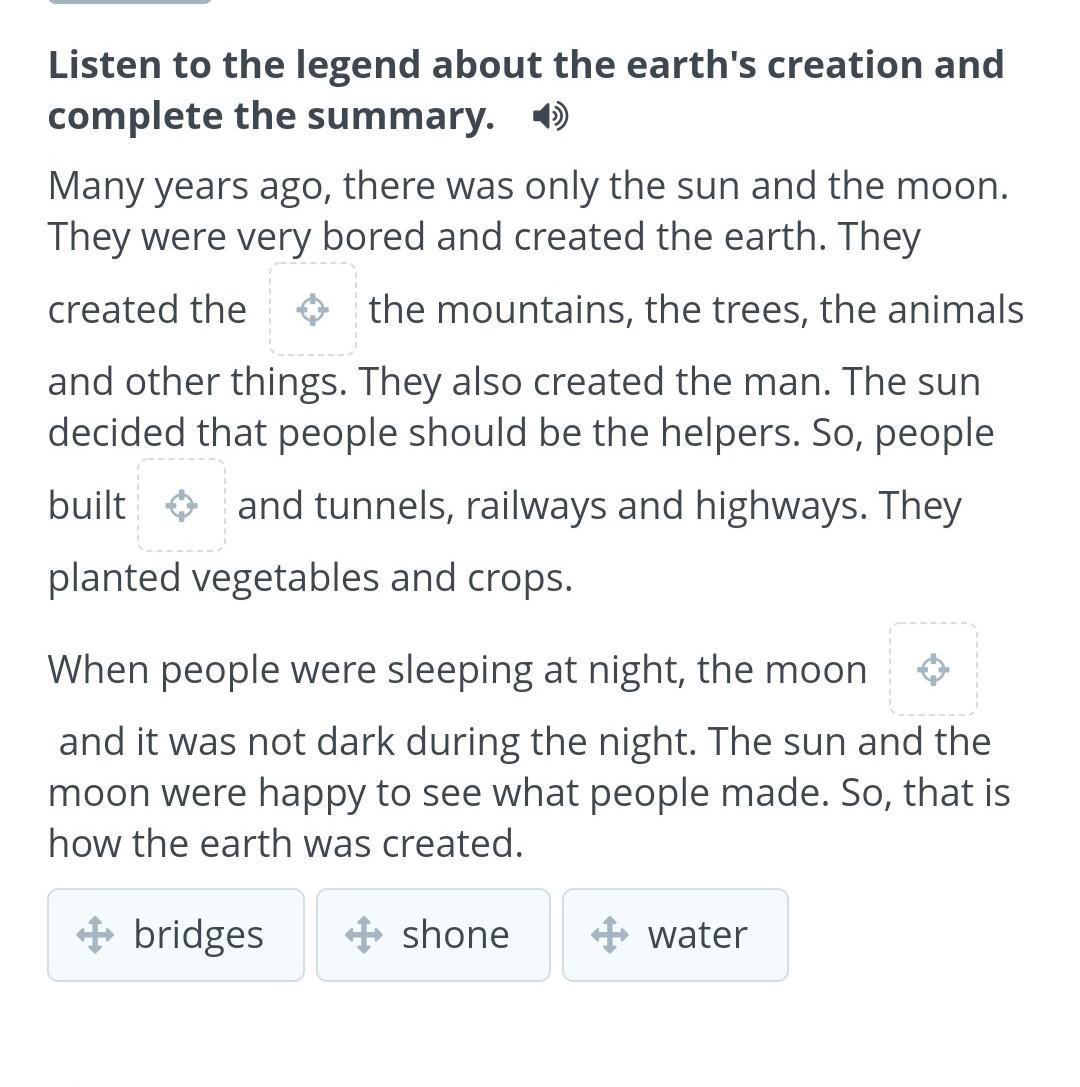1080x1087 pixels.
Task: Click the final line "how the earth was created"
Action: [x=285, y=844]
